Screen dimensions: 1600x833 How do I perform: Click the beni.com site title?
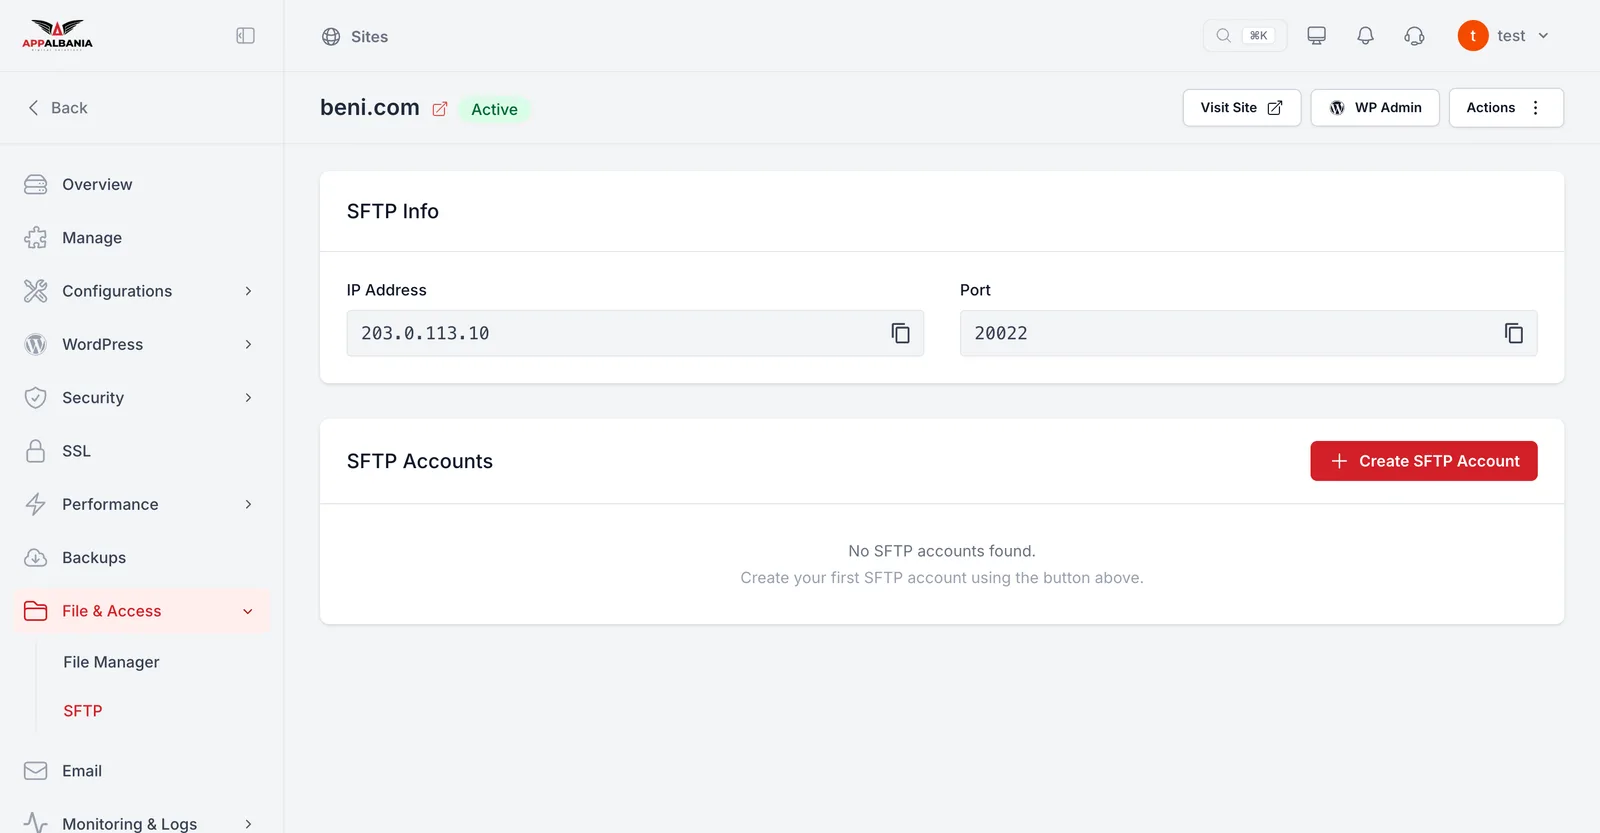tap(370, 108)
